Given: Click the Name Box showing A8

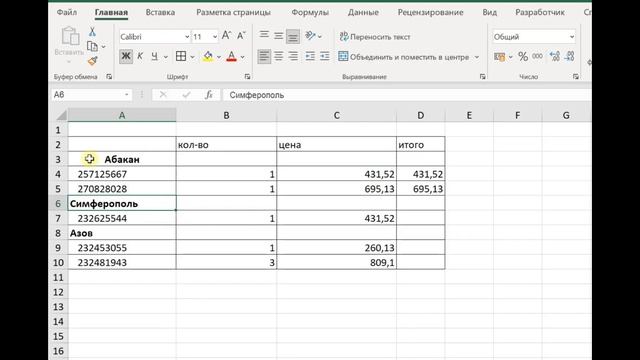Looking at the screenshot, I should 87,95.
